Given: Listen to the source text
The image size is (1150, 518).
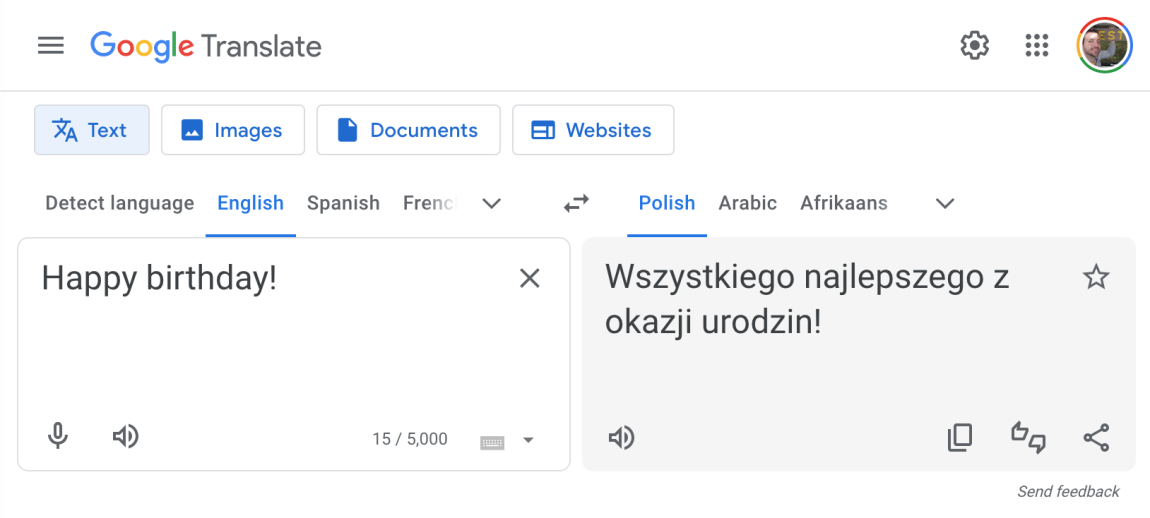Looking at the screenshot, I should [x=125, y=437].
